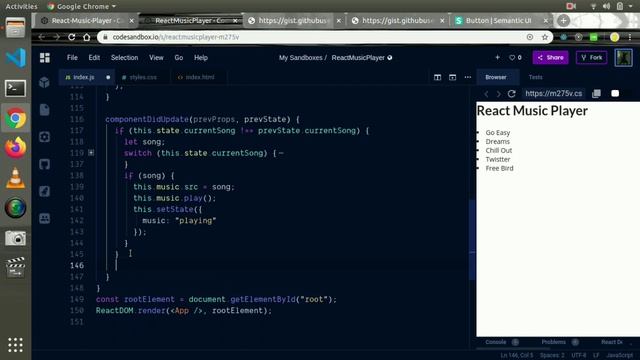Open the Deployment rocket icon in sidebar
The image size is (640, 360).
click(44, 191)
